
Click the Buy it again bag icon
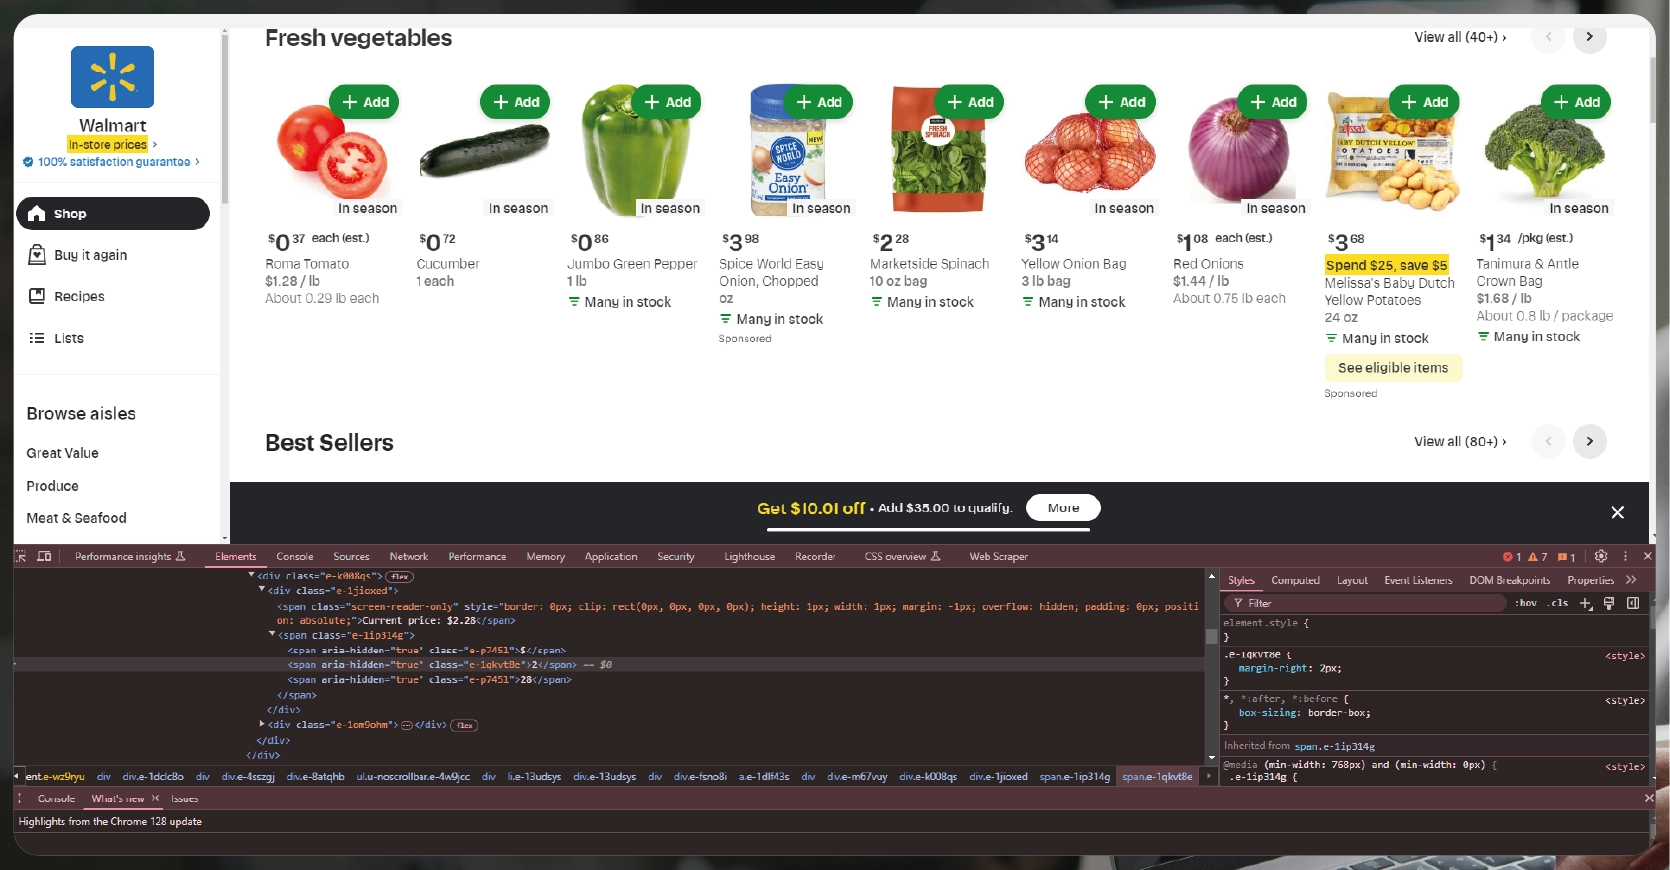[37, 255]
